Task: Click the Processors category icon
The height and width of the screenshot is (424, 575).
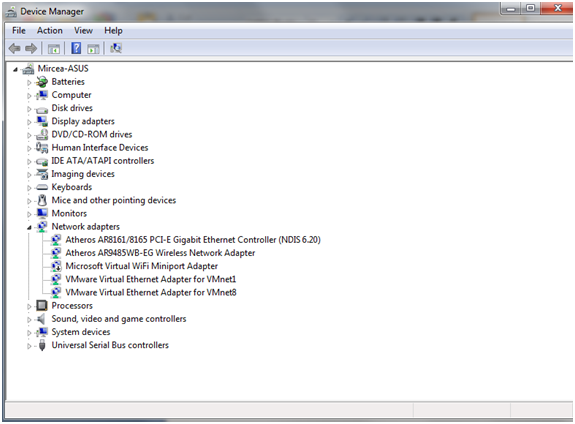Action: coord(42,305)
